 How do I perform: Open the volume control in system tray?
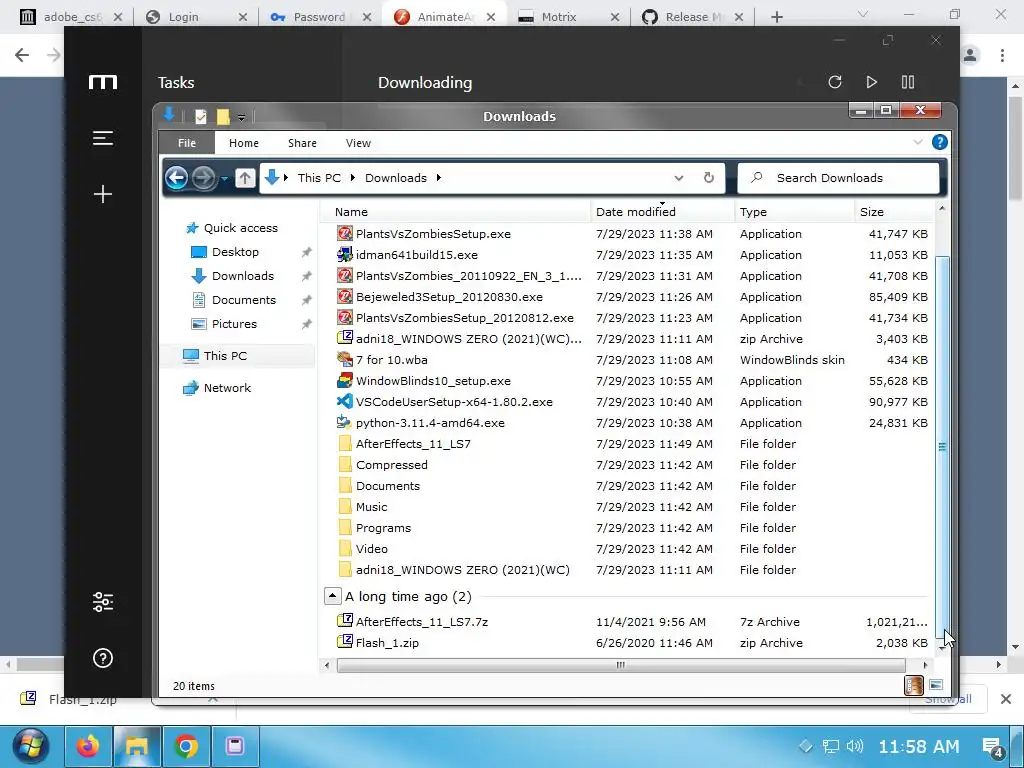pyautogui.click(x=855, y=746)
